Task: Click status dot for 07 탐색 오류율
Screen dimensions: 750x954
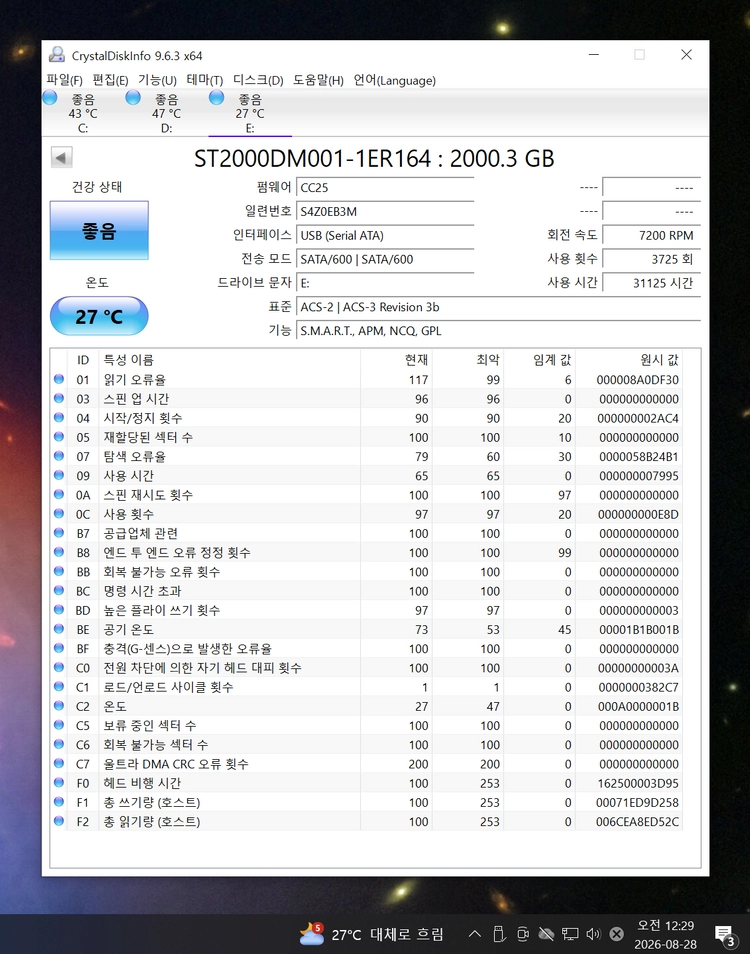Action: tap(59, 456)
